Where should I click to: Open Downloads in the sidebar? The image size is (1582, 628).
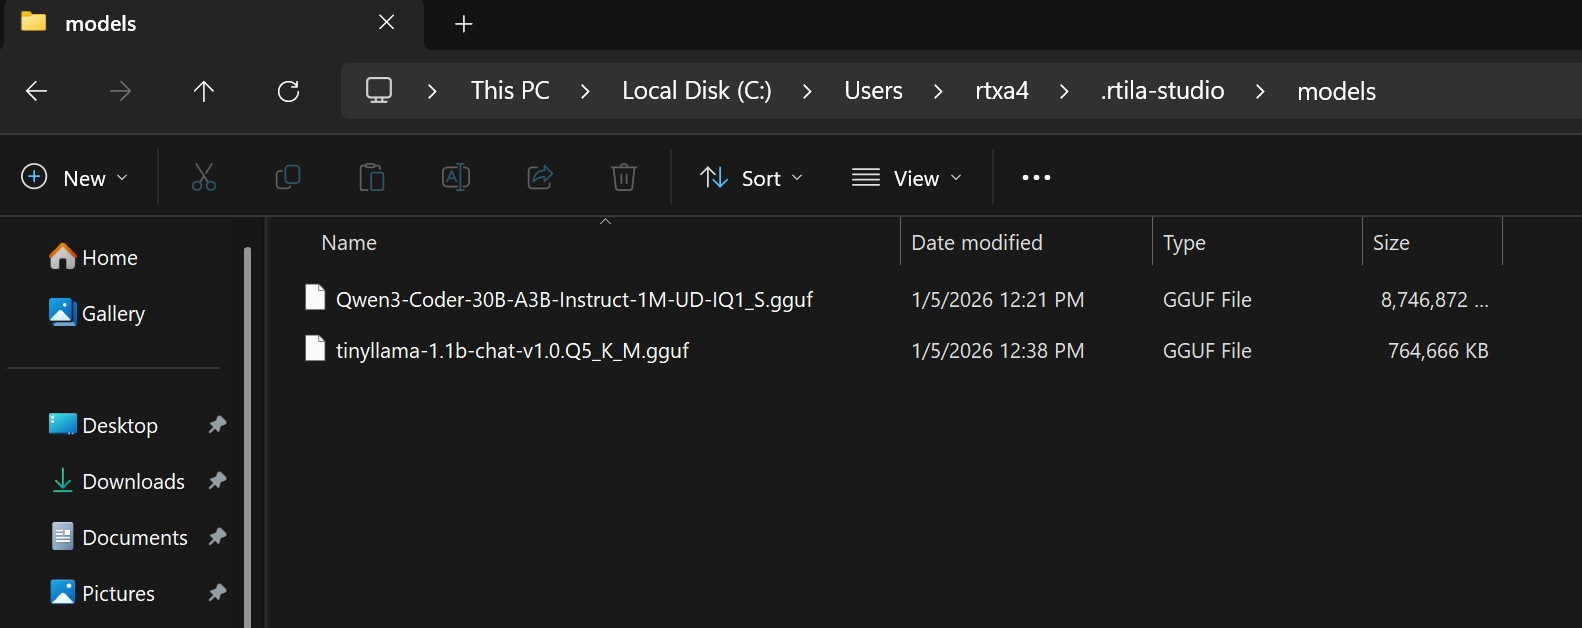click(x=133, y=482)
